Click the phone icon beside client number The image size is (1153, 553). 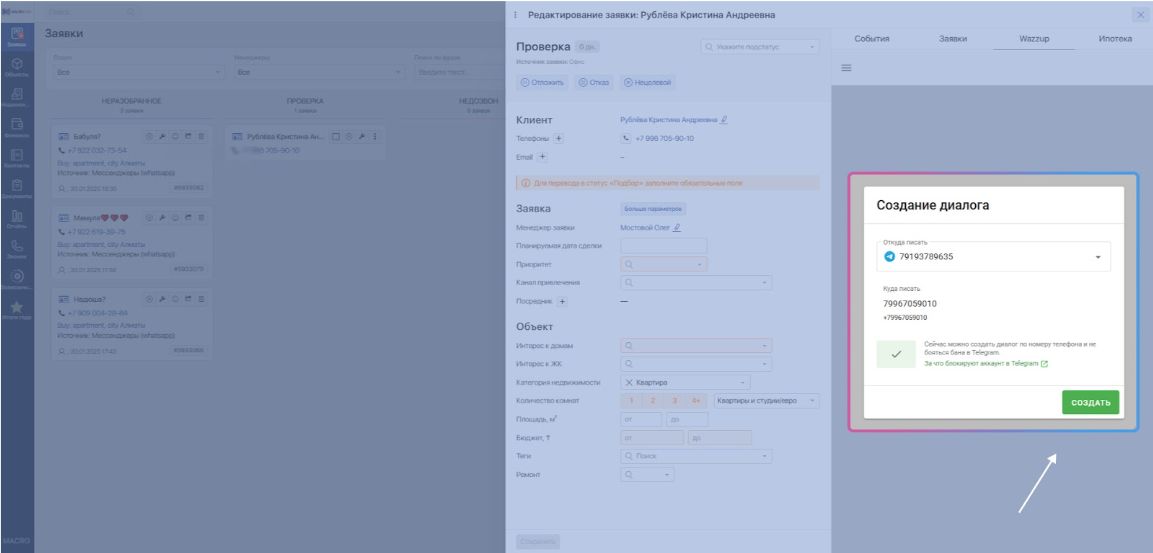tap(626, 138)
